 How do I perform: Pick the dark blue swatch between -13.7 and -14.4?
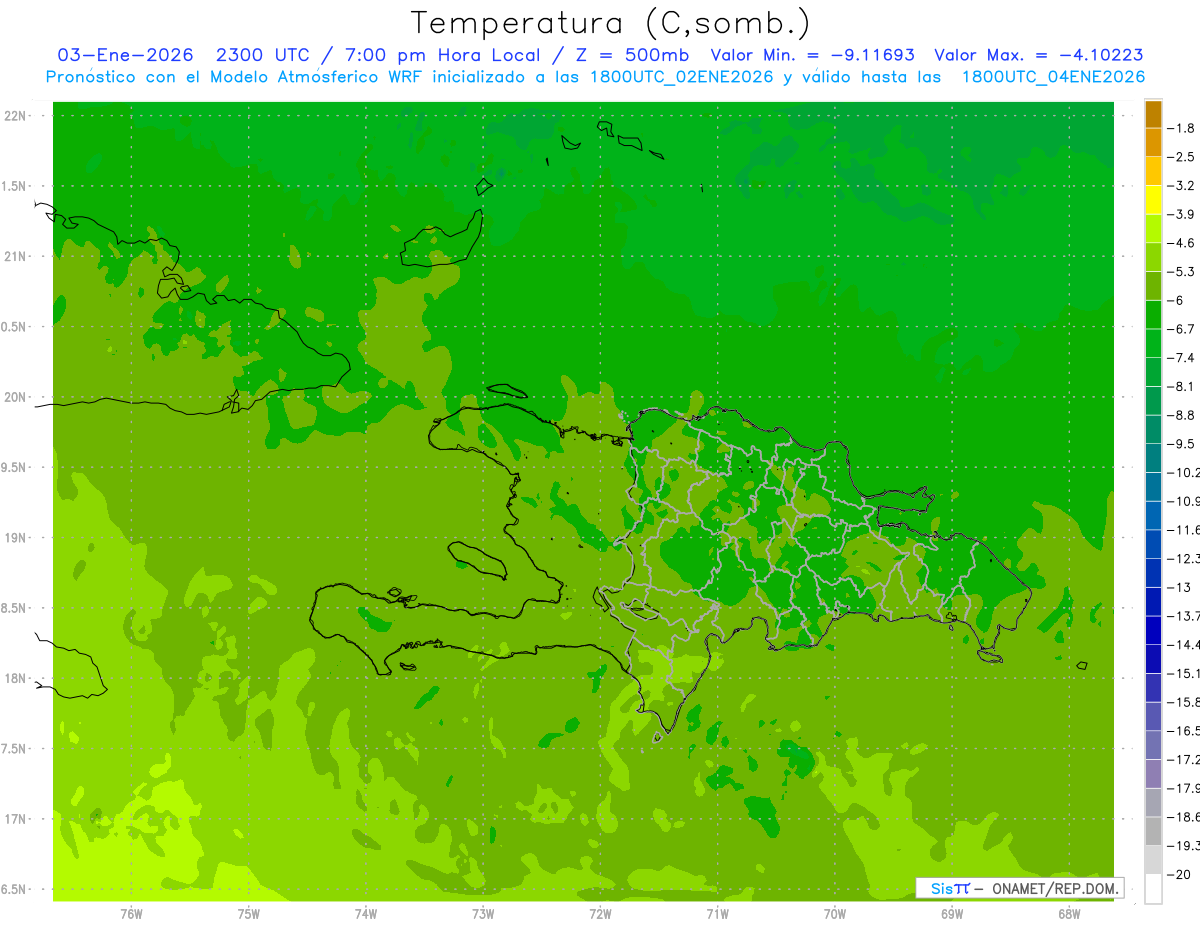pos(1153,631)
